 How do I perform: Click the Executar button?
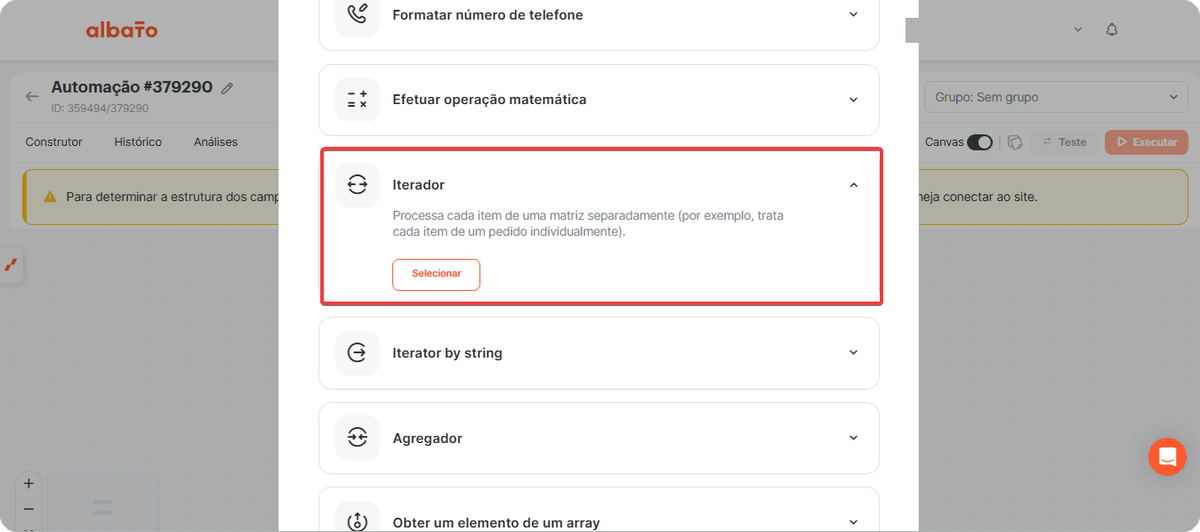pyautogui.click(x=1146, y=142)
